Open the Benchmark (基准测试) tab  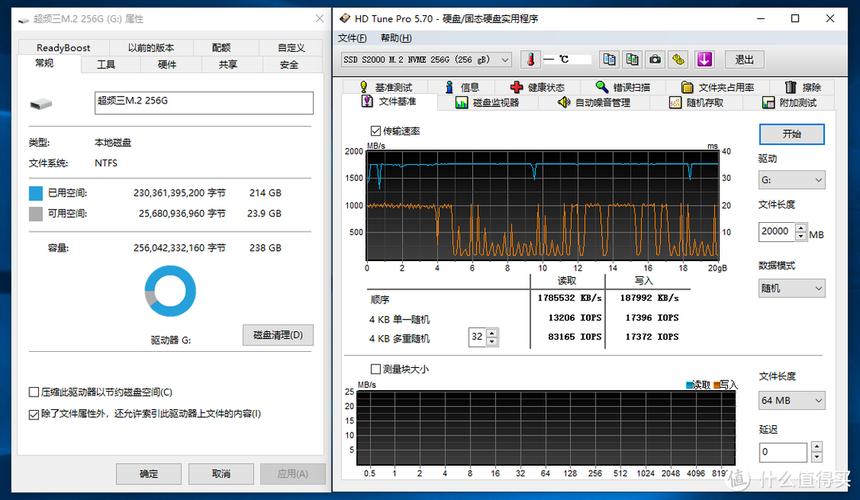pos(386,87)
